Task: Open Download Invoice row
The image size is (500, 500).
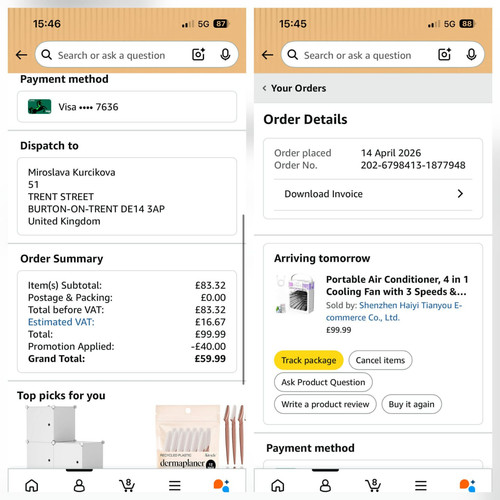Action: point(373,194)
